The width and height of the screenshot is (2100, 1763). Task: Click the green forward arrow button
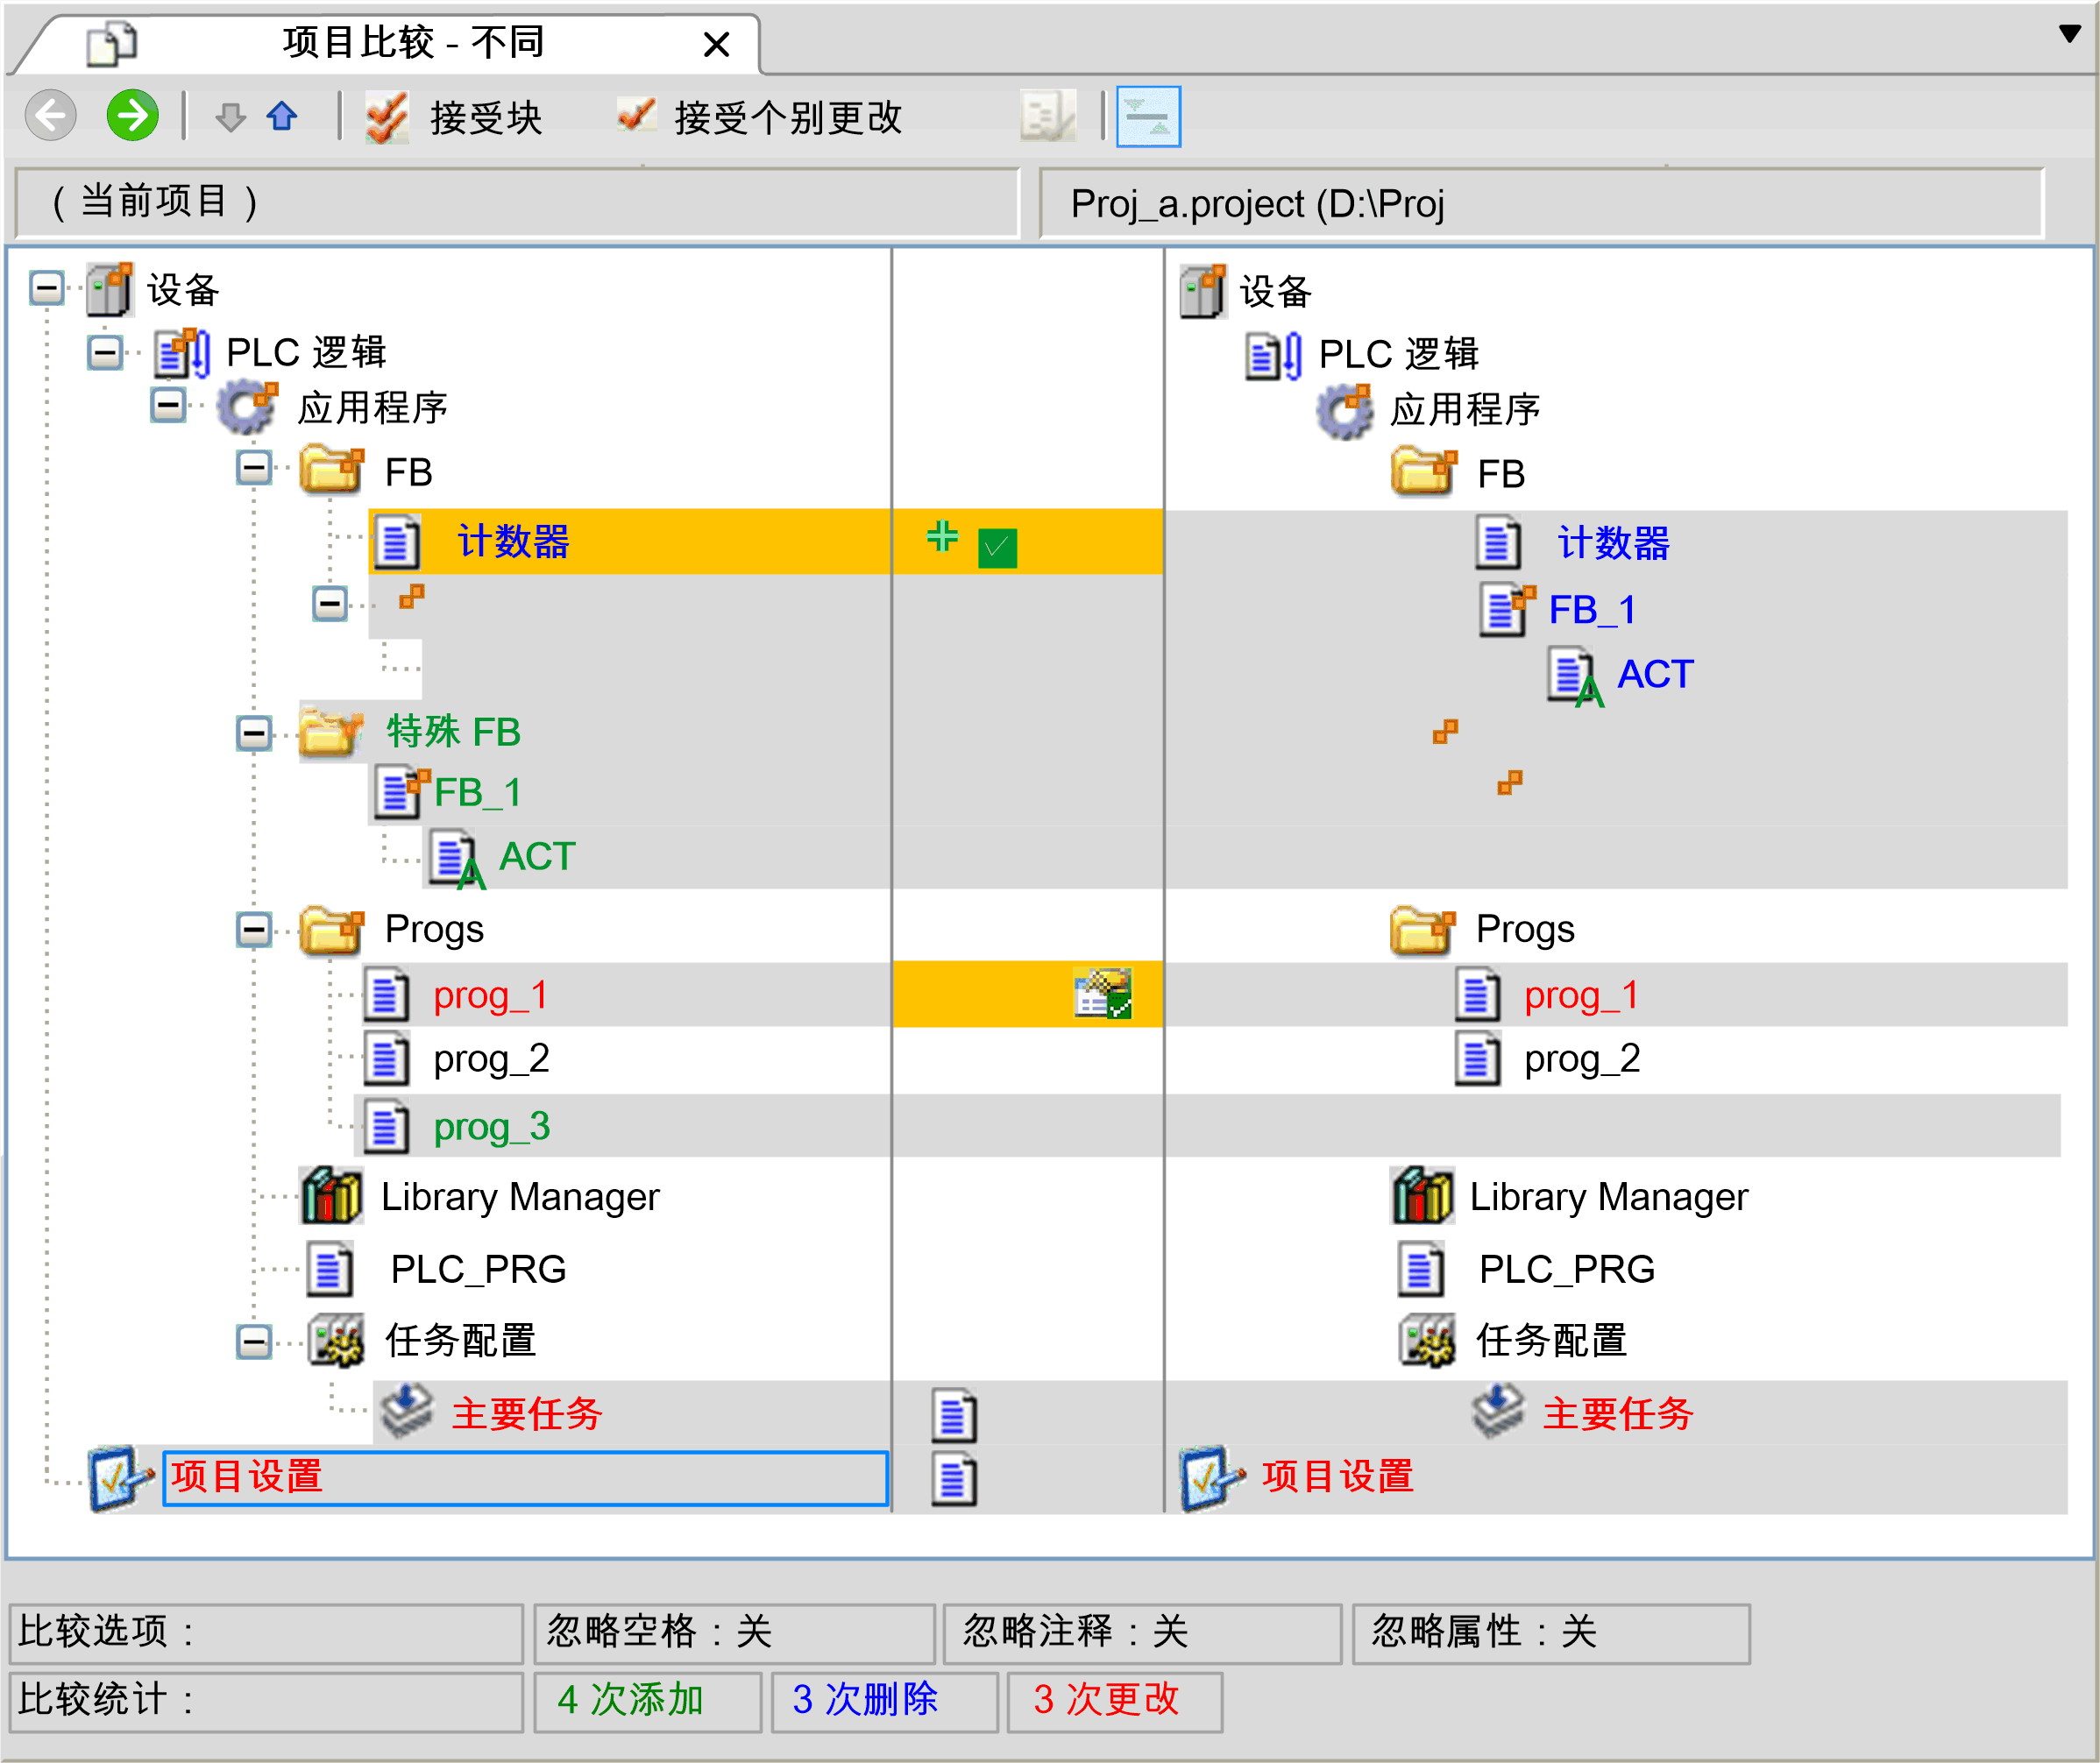pyautogui.click(x=133, y=116)
